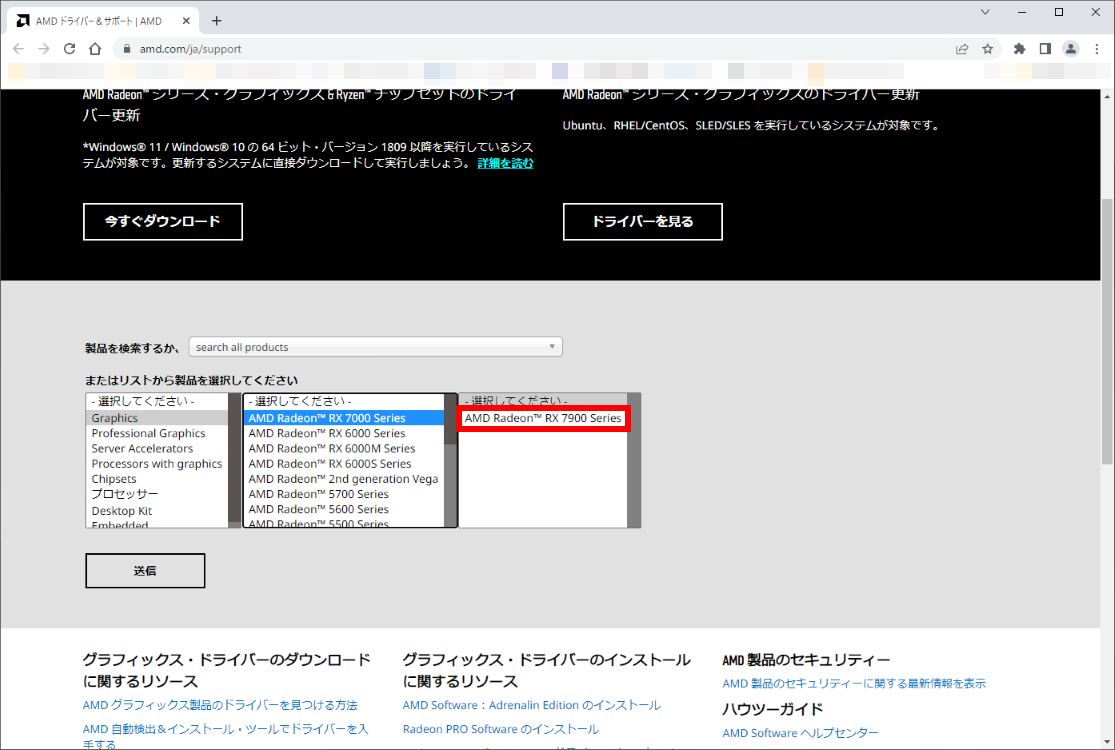The image size is (1115, 750).
Task: Open the tab search chevron
Action: (986, 12)
